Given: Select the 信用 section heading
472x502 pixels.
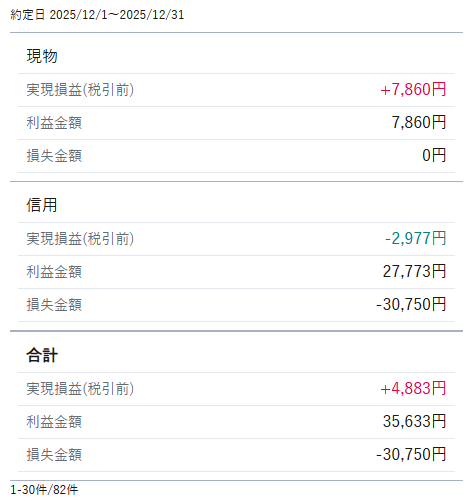Looking at the screenshot, I should 42,205.
